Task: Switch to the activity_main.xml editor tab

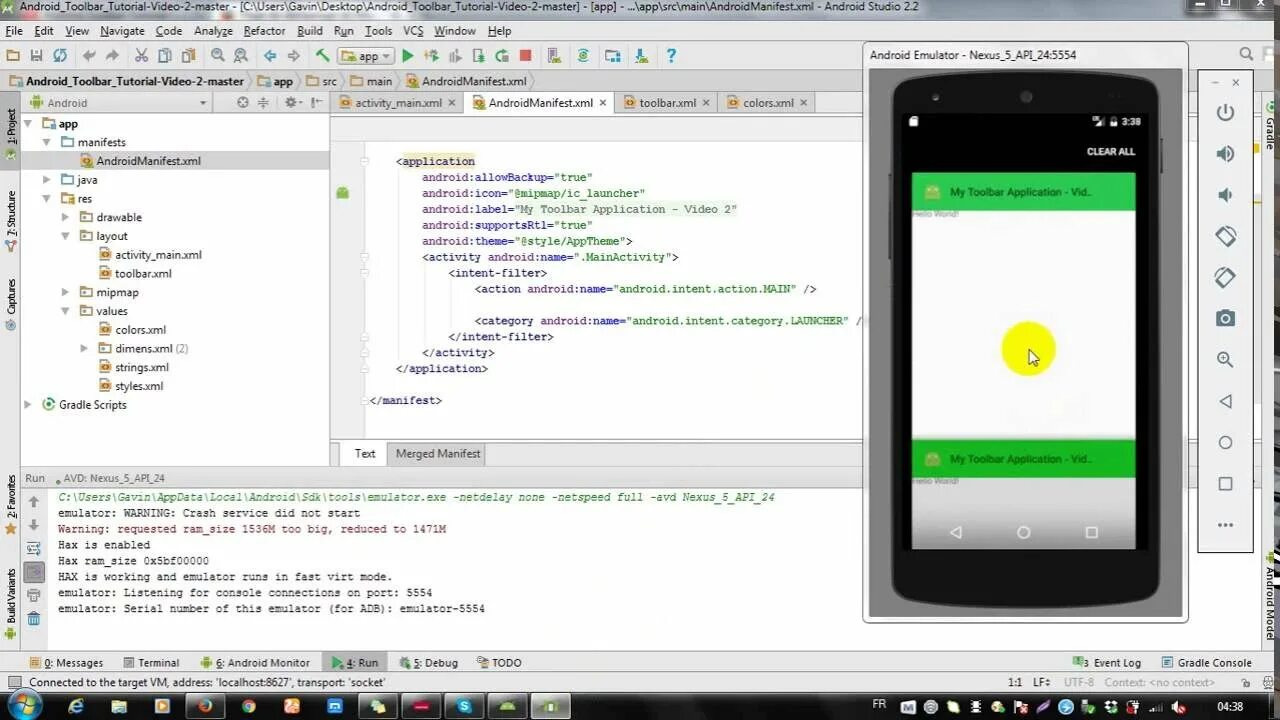Action: (398, 103)
